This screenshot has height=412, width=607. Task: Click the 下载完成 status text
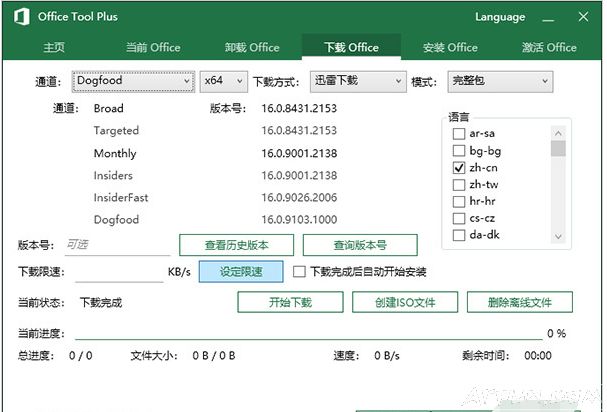click(x=101, y=302)
